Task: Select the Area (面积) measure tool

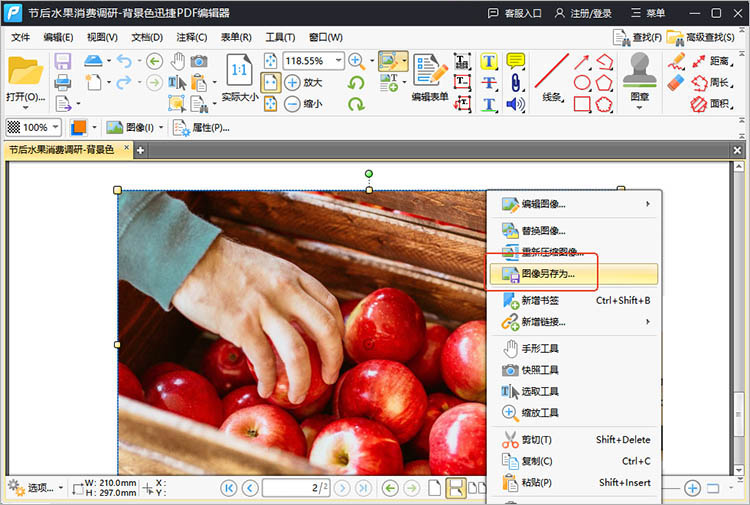Action: [x=713, y=104]
